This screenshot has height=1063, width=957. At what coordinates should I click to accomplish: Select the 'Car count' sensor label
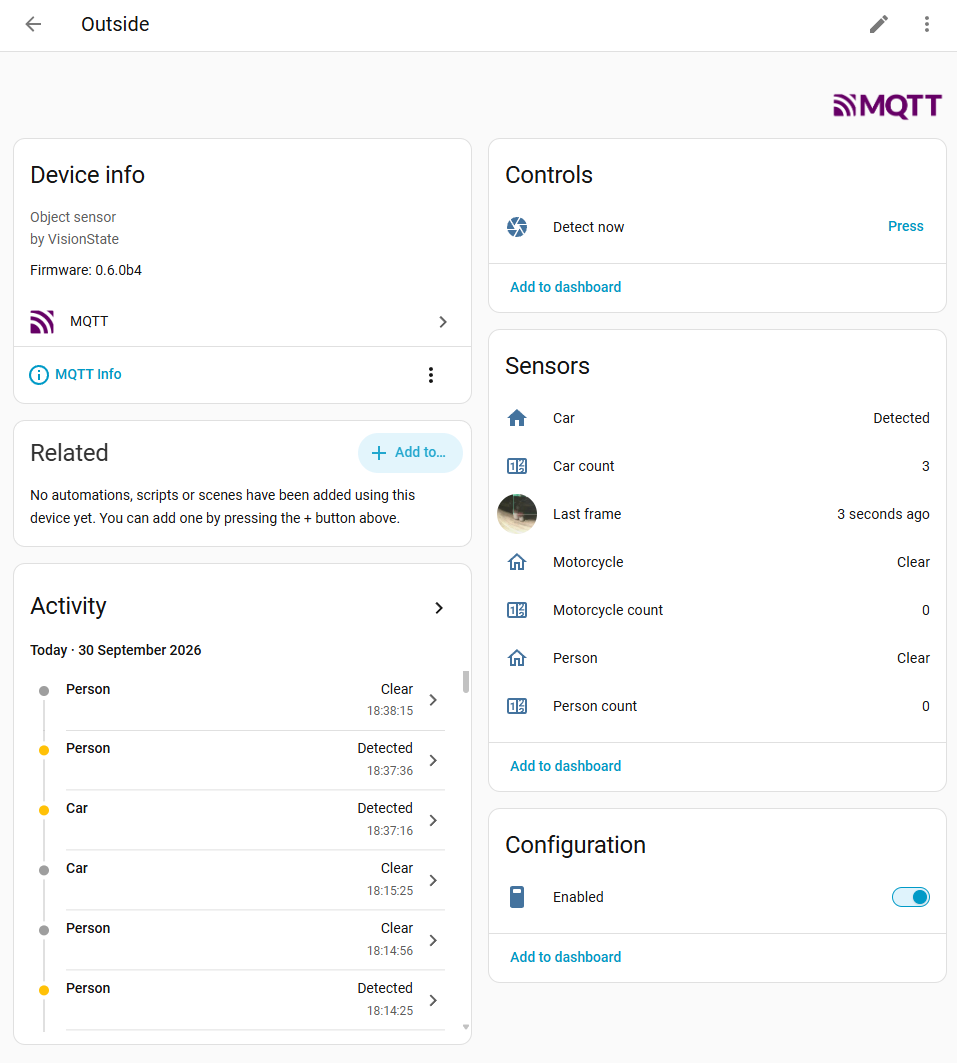point(584,466)
